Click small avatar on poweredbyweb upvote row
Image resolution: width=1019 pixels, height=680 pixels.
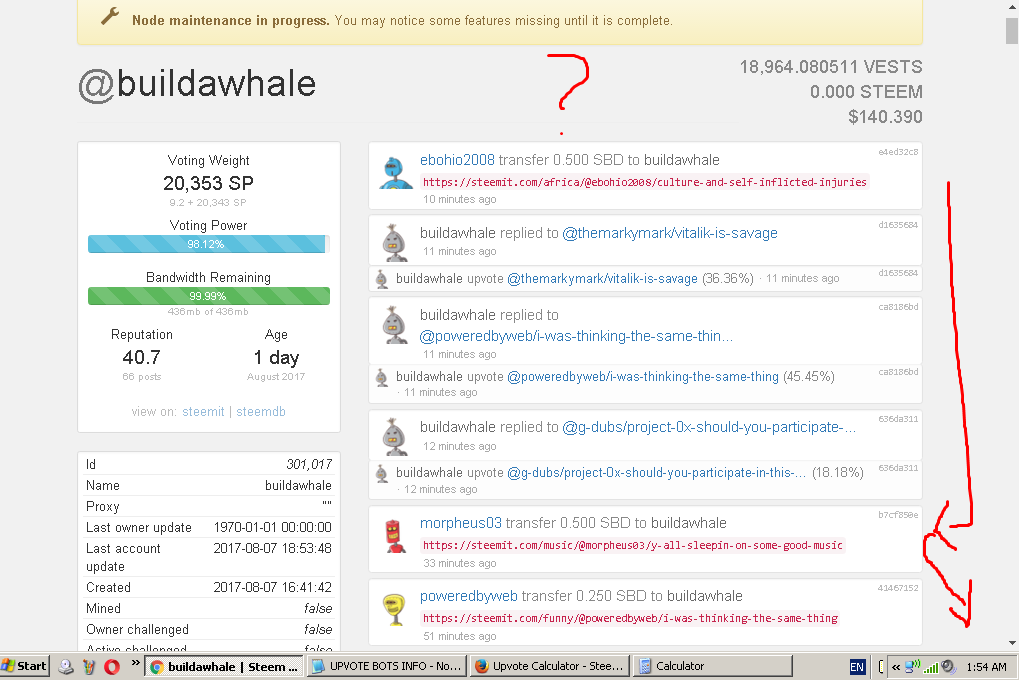click(382, 377)
